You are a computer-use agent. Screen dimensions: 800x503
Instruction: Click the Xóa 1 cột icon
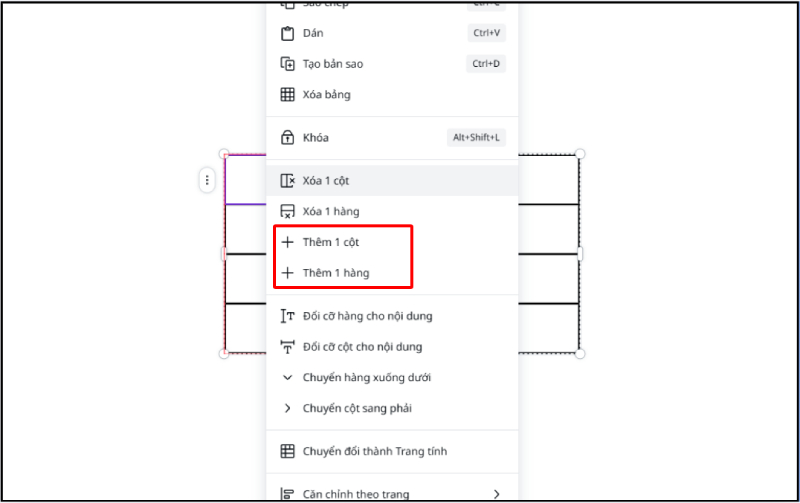click(287, 181)
